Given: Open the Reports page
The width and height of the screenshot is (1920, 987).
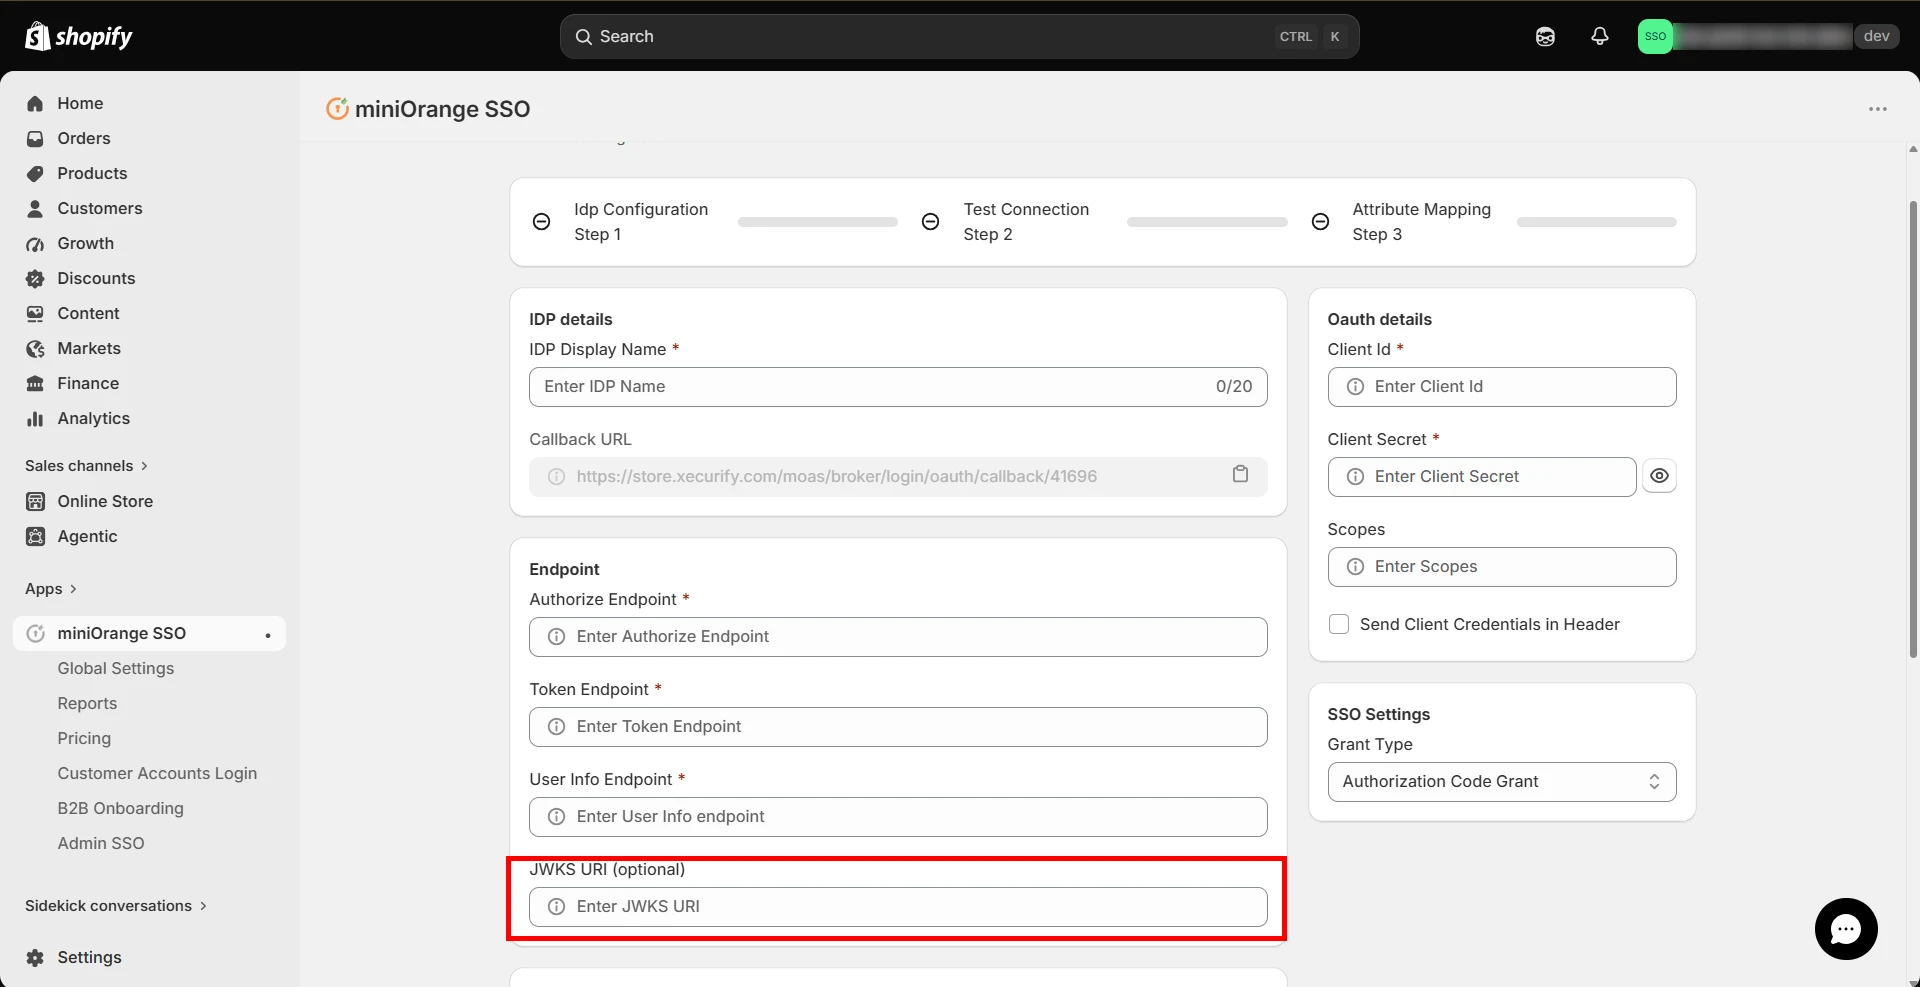Looking at the screenshot, I should [x=87, y=704].
